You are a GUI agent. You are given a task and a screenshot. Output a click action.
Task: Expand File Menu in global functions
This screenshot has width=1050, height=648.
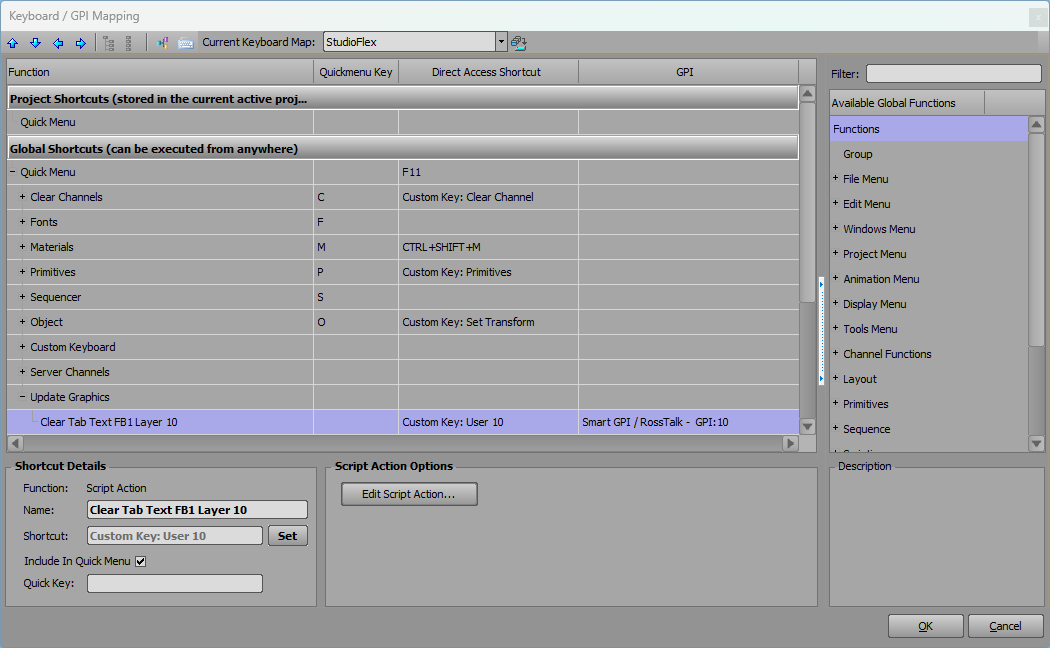pyautogui.click(x=835, y=178)
